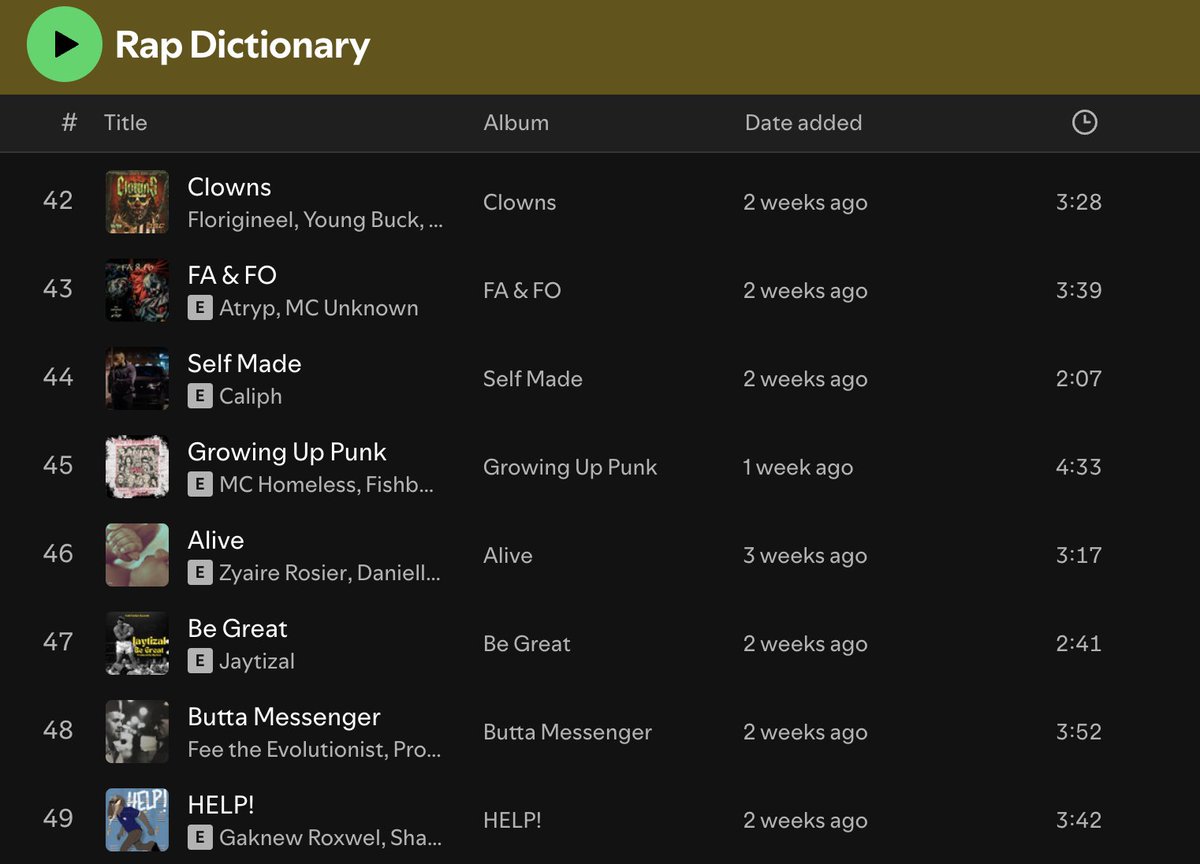Click explicit badge on Alive

pyautogui.click(x=200, y=573)
